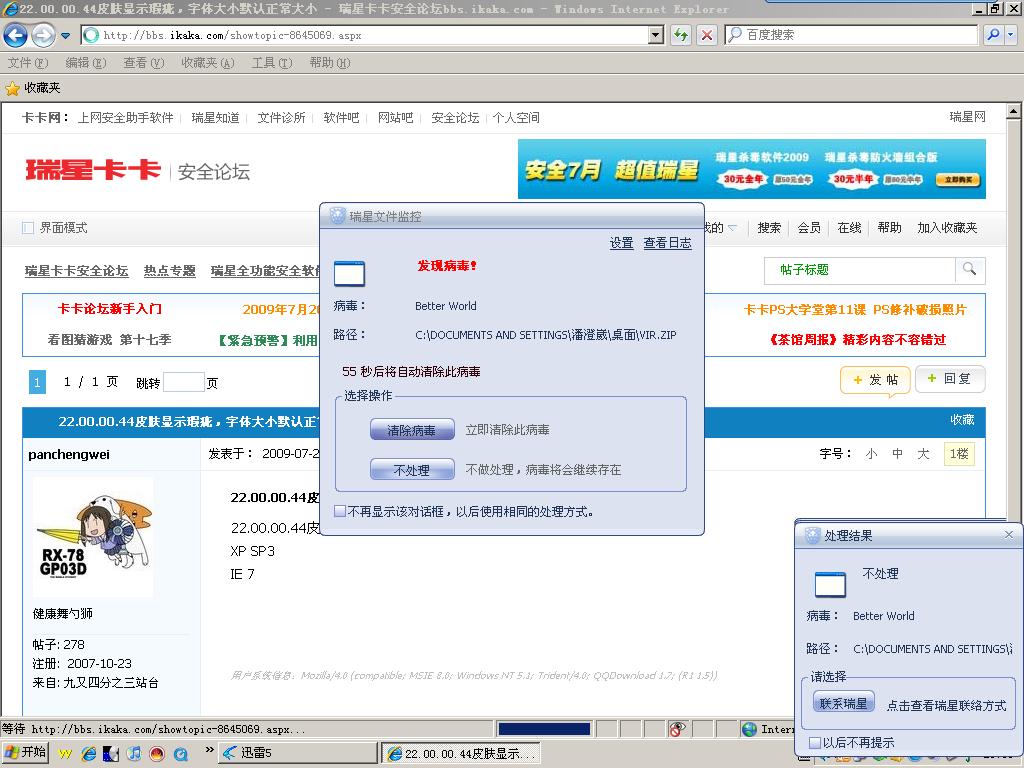Image resolution: width=1024 pixels, height=768 pixels.
Task: Open the 帮助 menu
Action: [330, 63]
